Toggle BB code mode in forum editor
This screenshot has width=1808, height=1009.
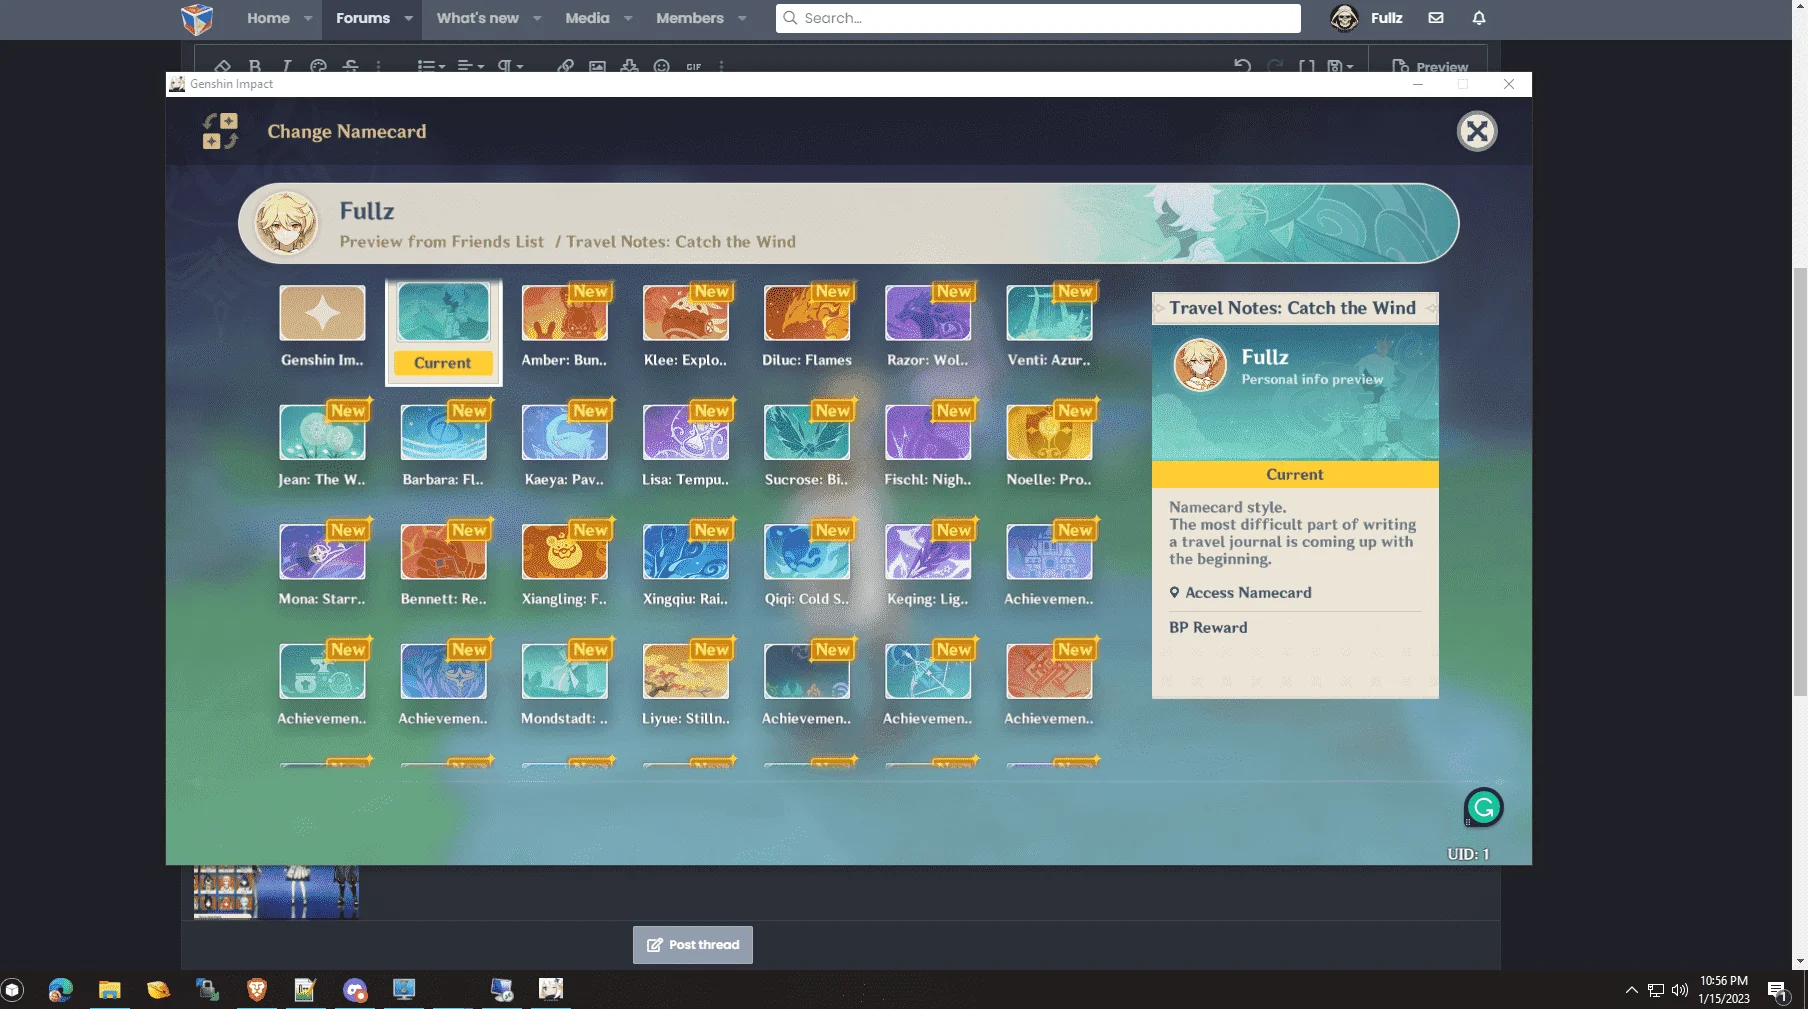pos(1306,66)
